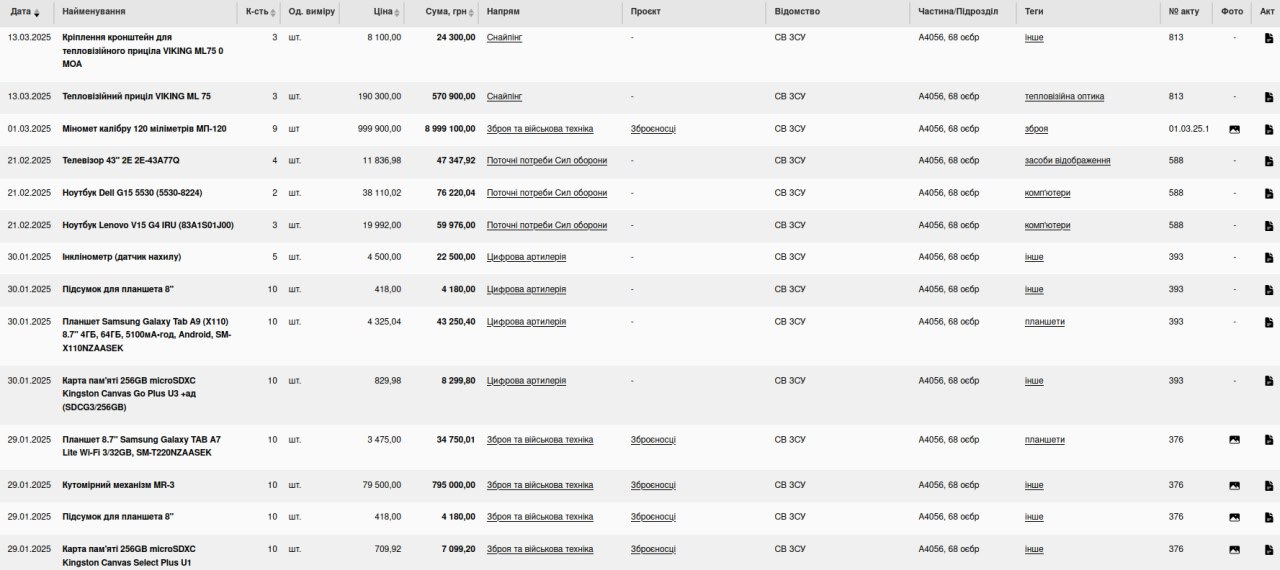Open act document for Міномет калібру 120 мм
Viewport: 1280px width, 570px height.
point(1268,129)
